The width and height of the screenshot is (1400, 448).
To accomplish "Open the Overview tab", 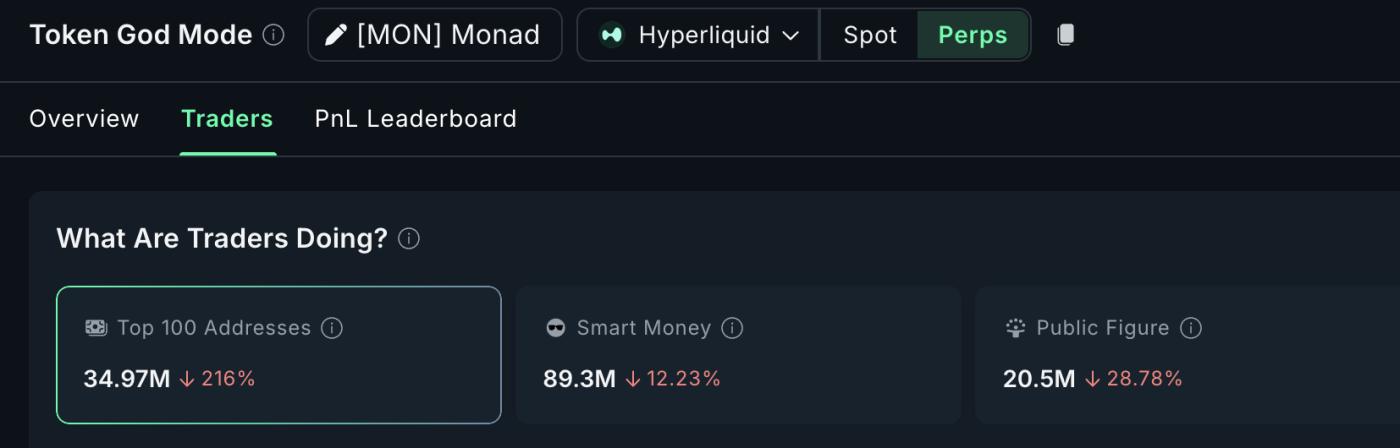I will point(84,119).
